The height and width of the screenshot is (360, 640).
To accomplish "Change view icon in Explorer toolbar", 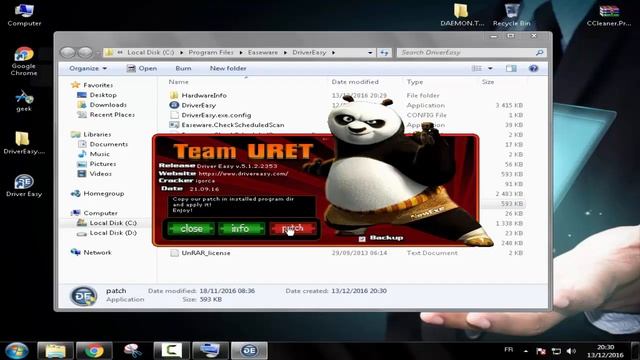I will (x=477, y=68).
